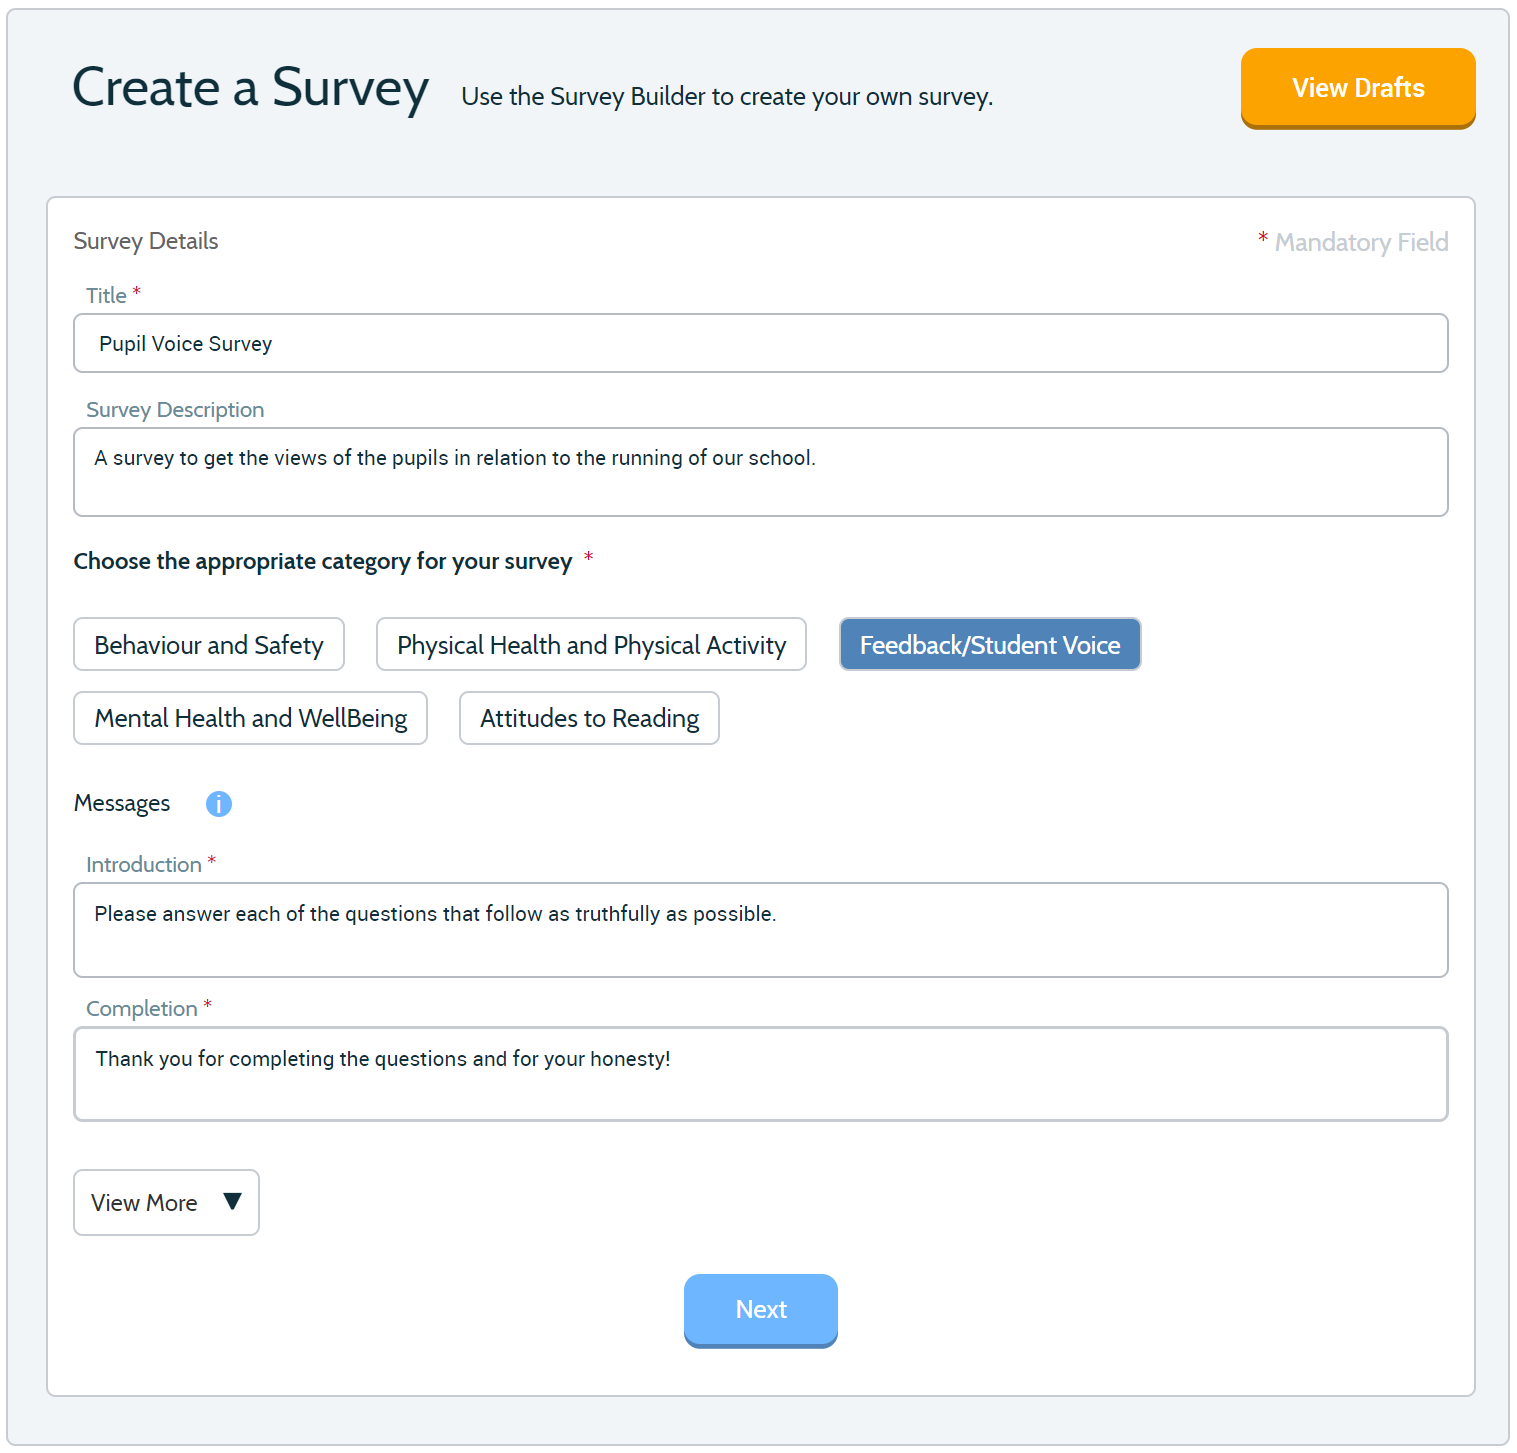This screenshot has width=1517, height=1453.
Task: Click the Create a Survey heading
Action: point(251,88)
